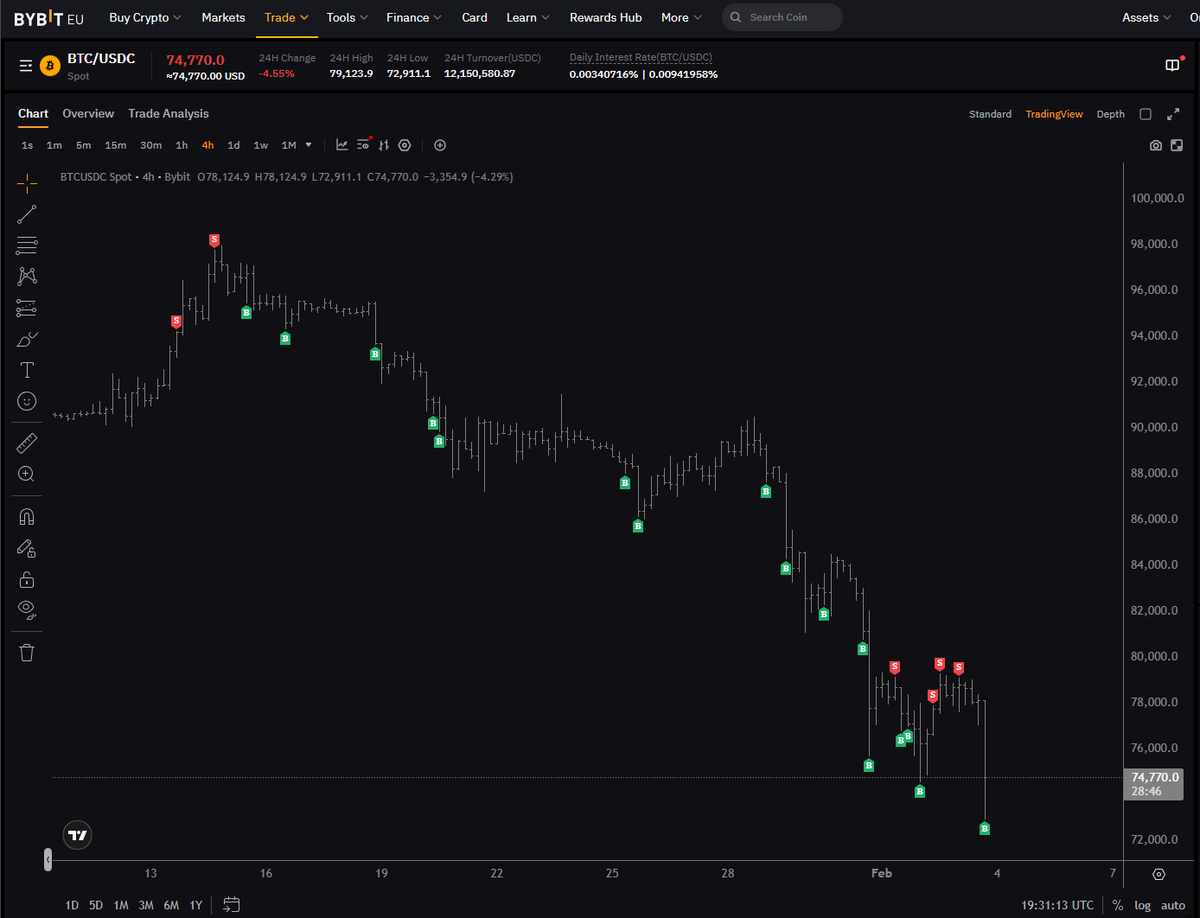Click the plus compare symbol icon
The image size is (1200, 918).
click(440, 145)
